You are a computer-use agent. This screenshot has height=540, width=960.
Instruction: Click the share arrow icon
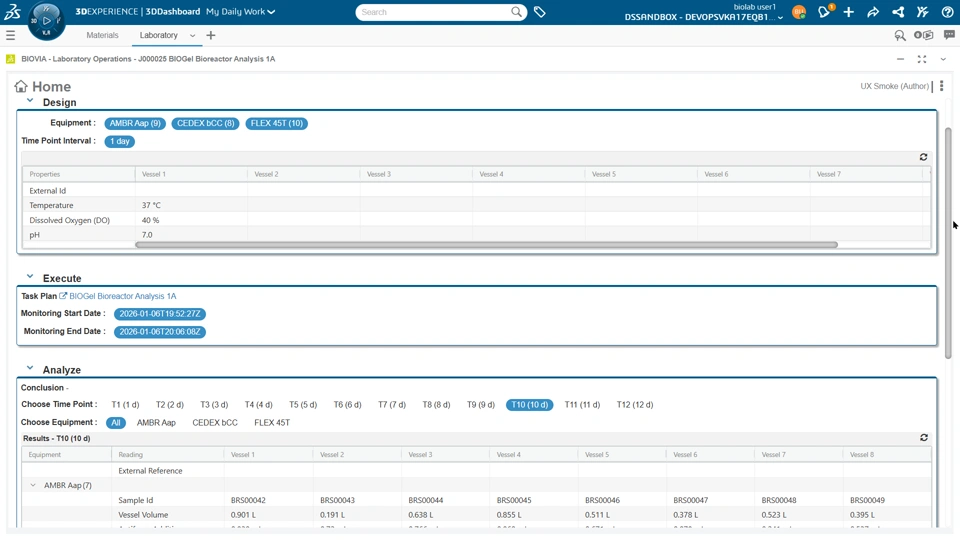pyautogui.click(x=873, y=12)
